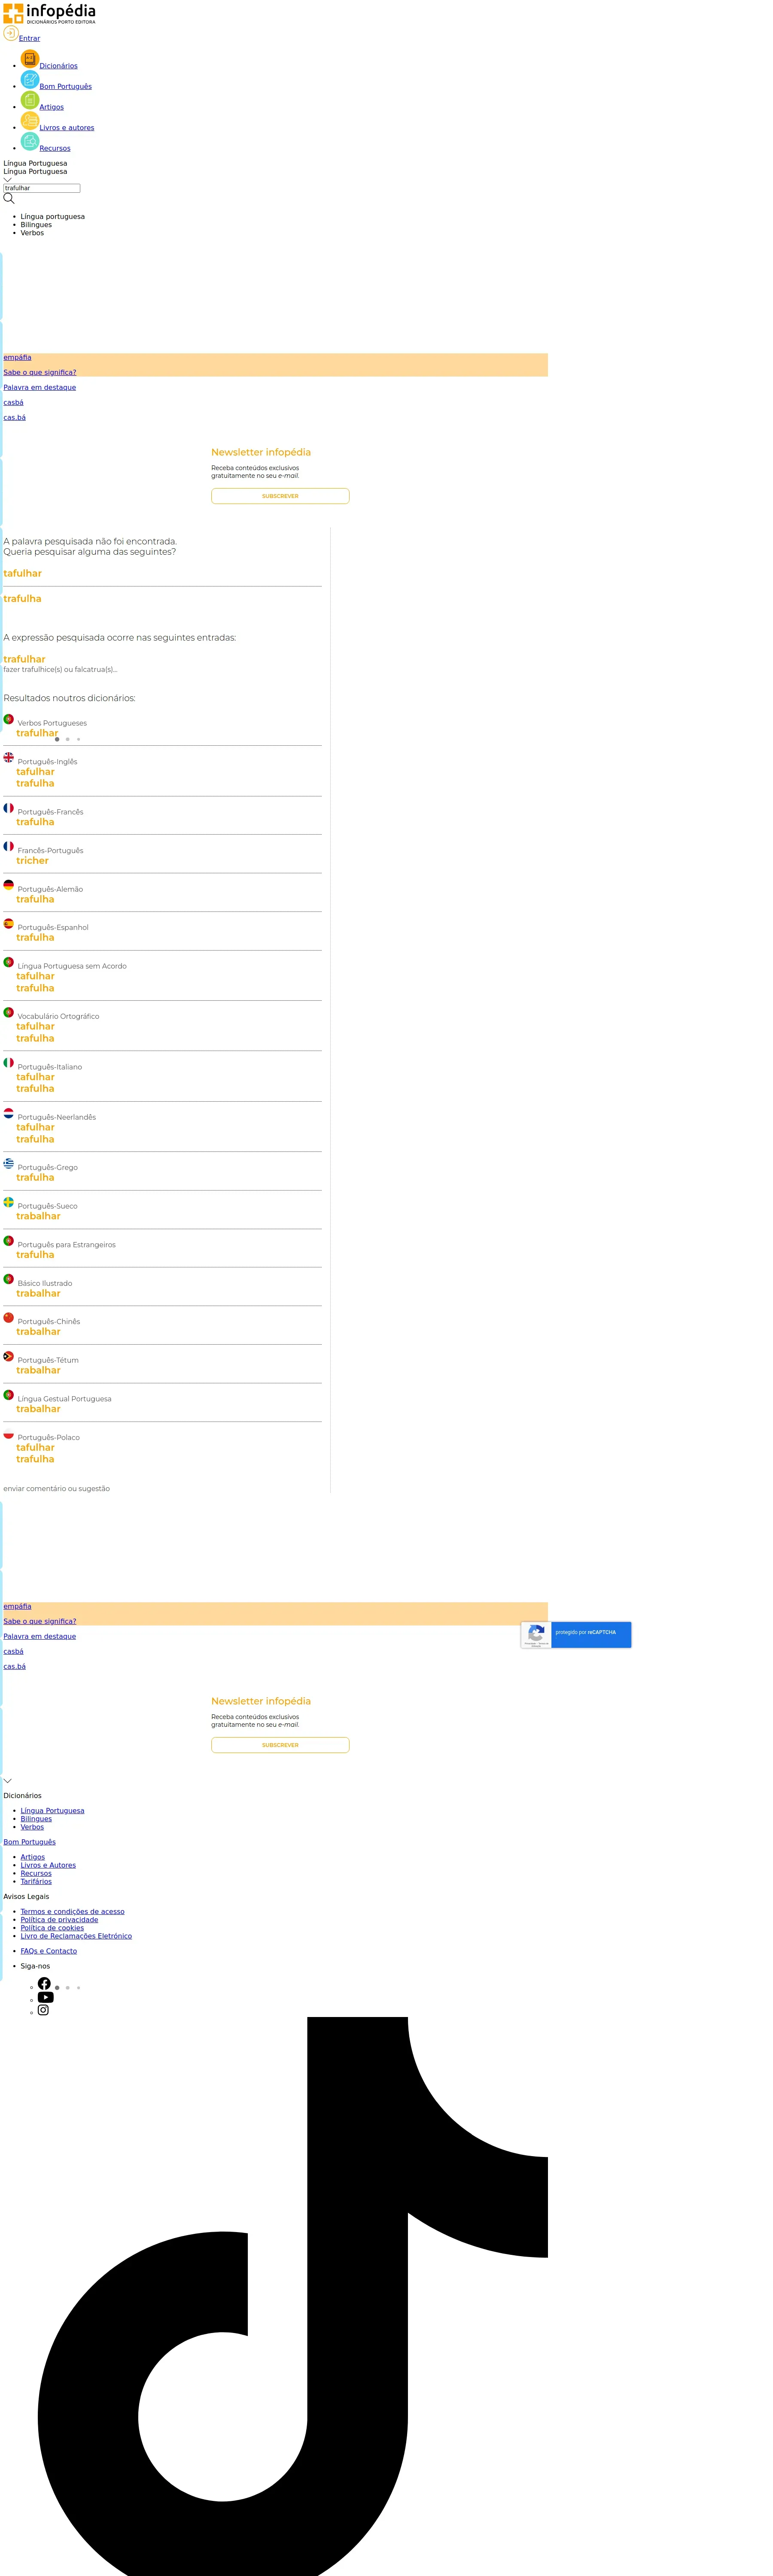Open the Livros e autores menu link
This screenshot has height=2576, width=773.
point(67,128)
